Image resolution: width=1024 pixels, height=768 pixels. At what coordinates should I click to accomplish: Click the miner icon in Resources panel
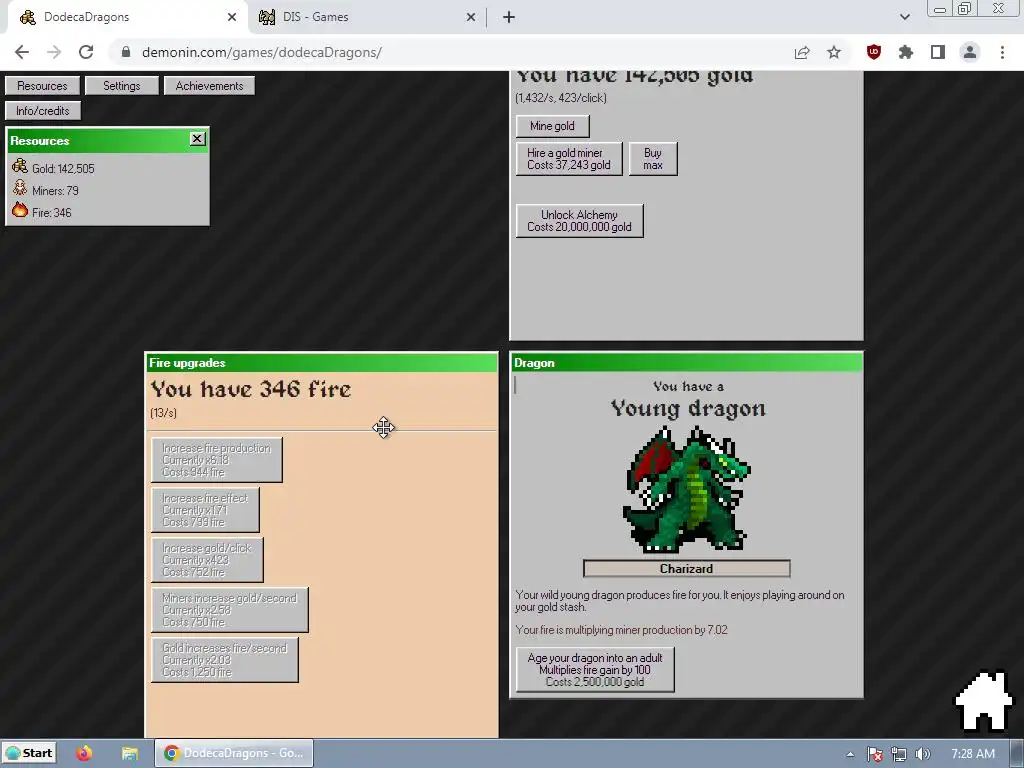point(20,189)
